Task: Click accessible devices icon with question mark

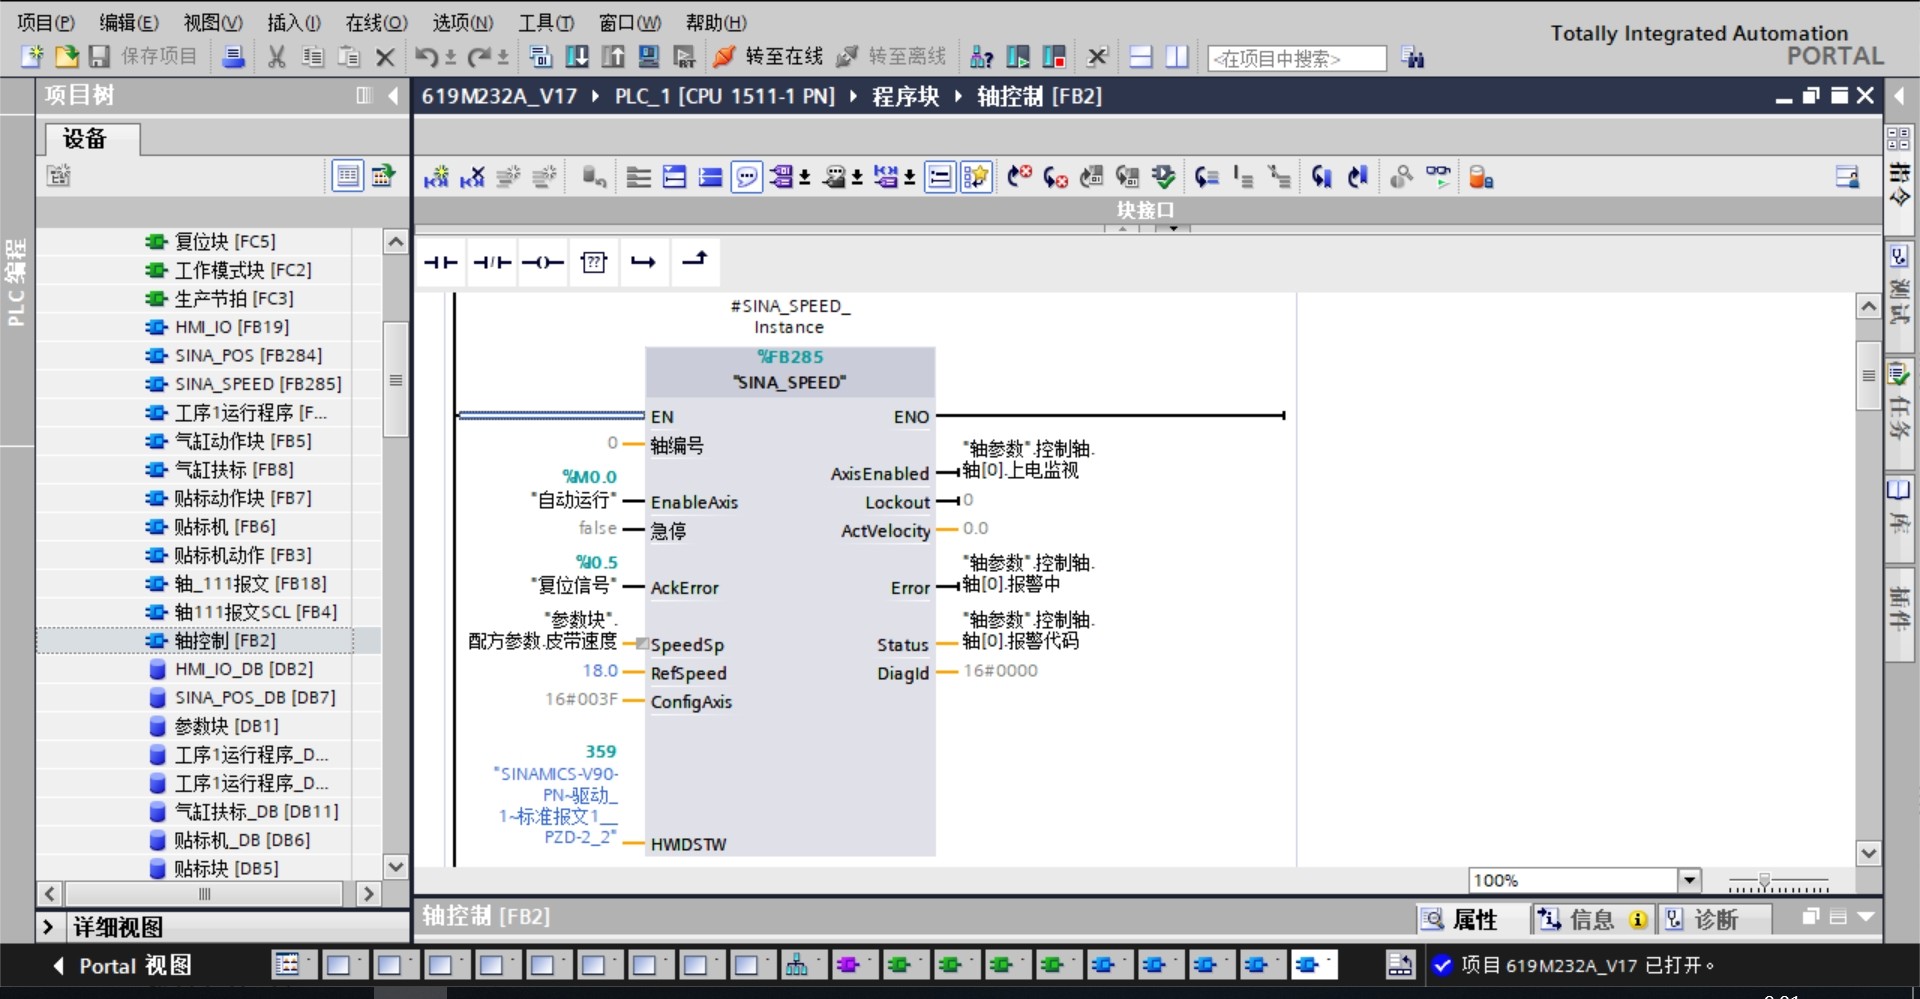Action: [x=982, y=57]
